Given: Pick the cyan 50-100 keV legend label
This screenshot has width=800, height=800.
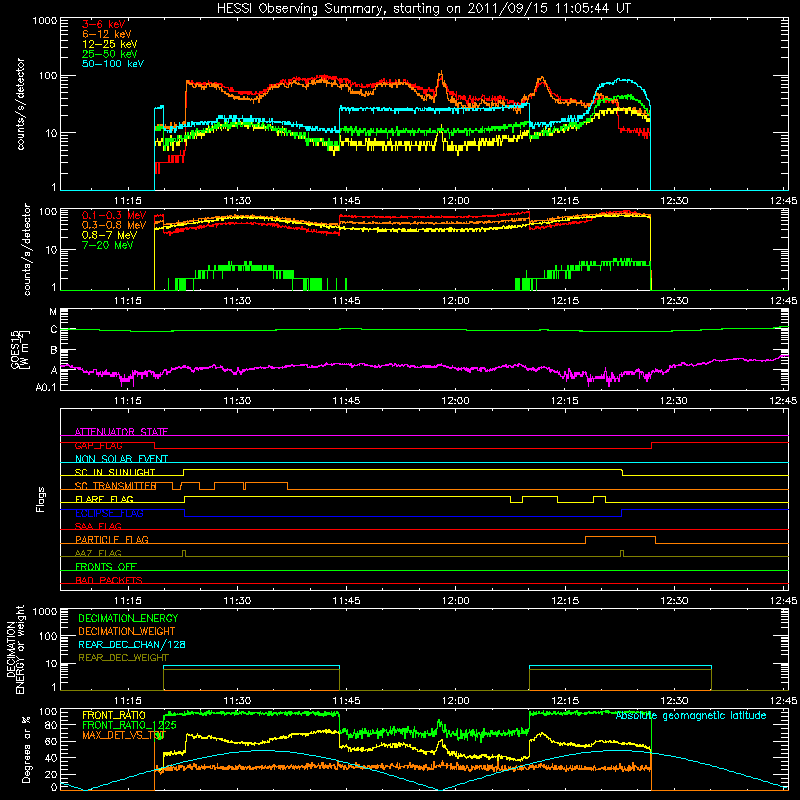Looking at the screenshot, I should pos(113,64).
